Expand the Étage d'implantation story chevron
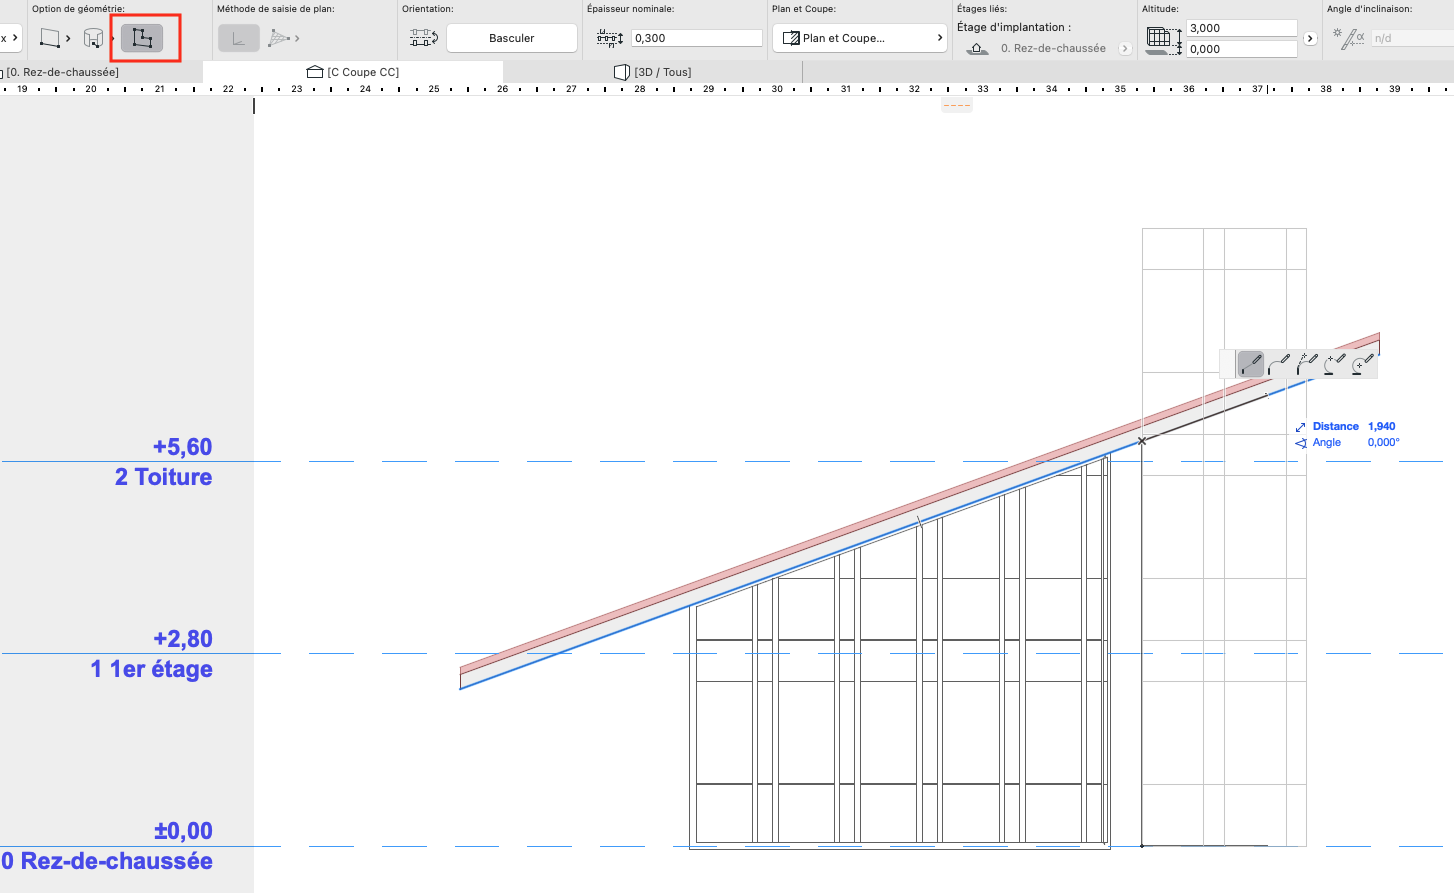 [1125, 48]
